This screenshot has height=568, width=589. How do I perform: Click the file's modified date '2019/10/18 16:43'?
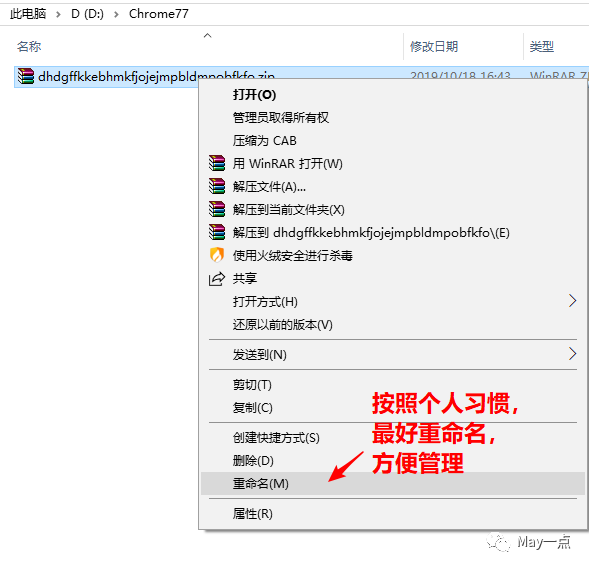click(460, 75)
